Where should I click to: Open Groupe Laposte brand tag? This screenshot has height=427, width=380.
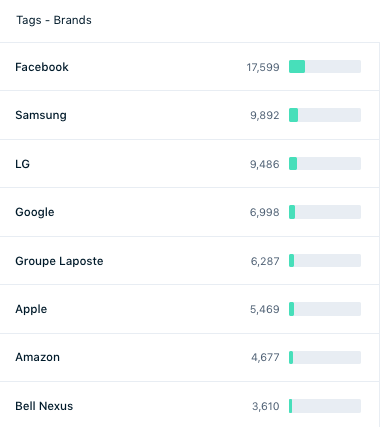59,261
